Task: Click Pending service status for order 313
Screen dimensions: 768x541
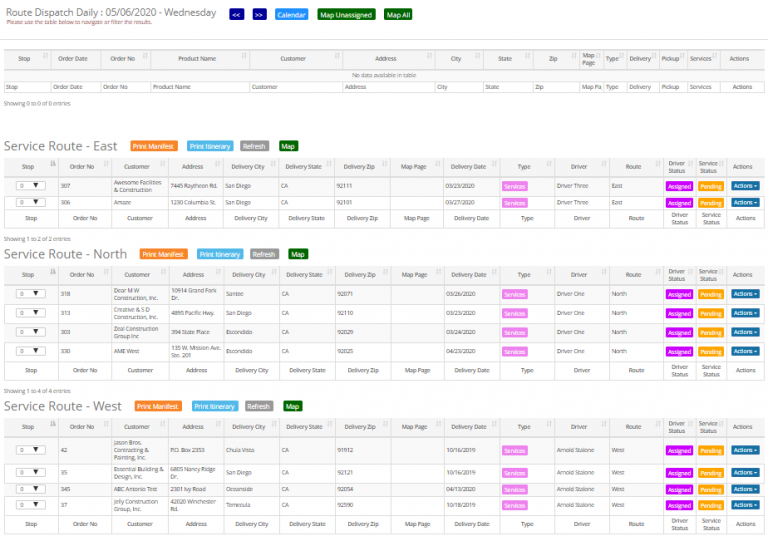Action: [710, 313]
